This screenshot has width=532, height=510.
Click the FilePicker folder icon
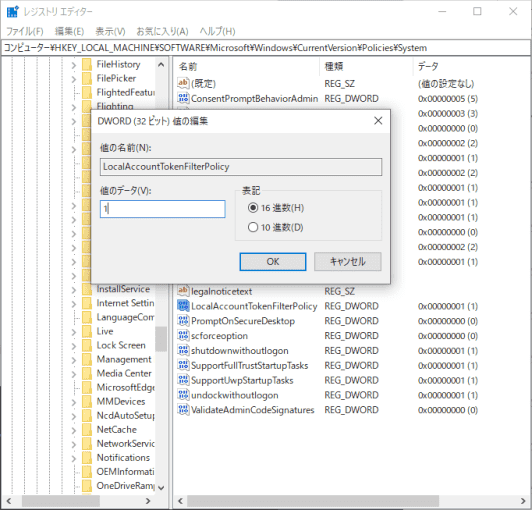[87, 78]
